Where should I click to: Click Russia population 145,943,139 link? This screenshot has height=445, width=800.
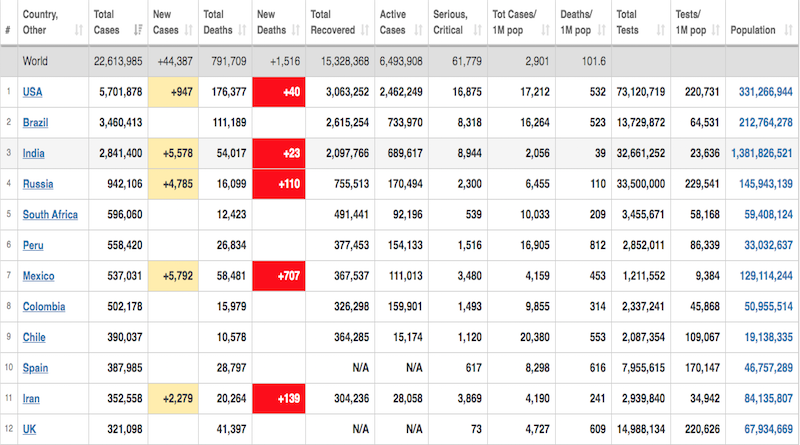click(x=766, y=184)
